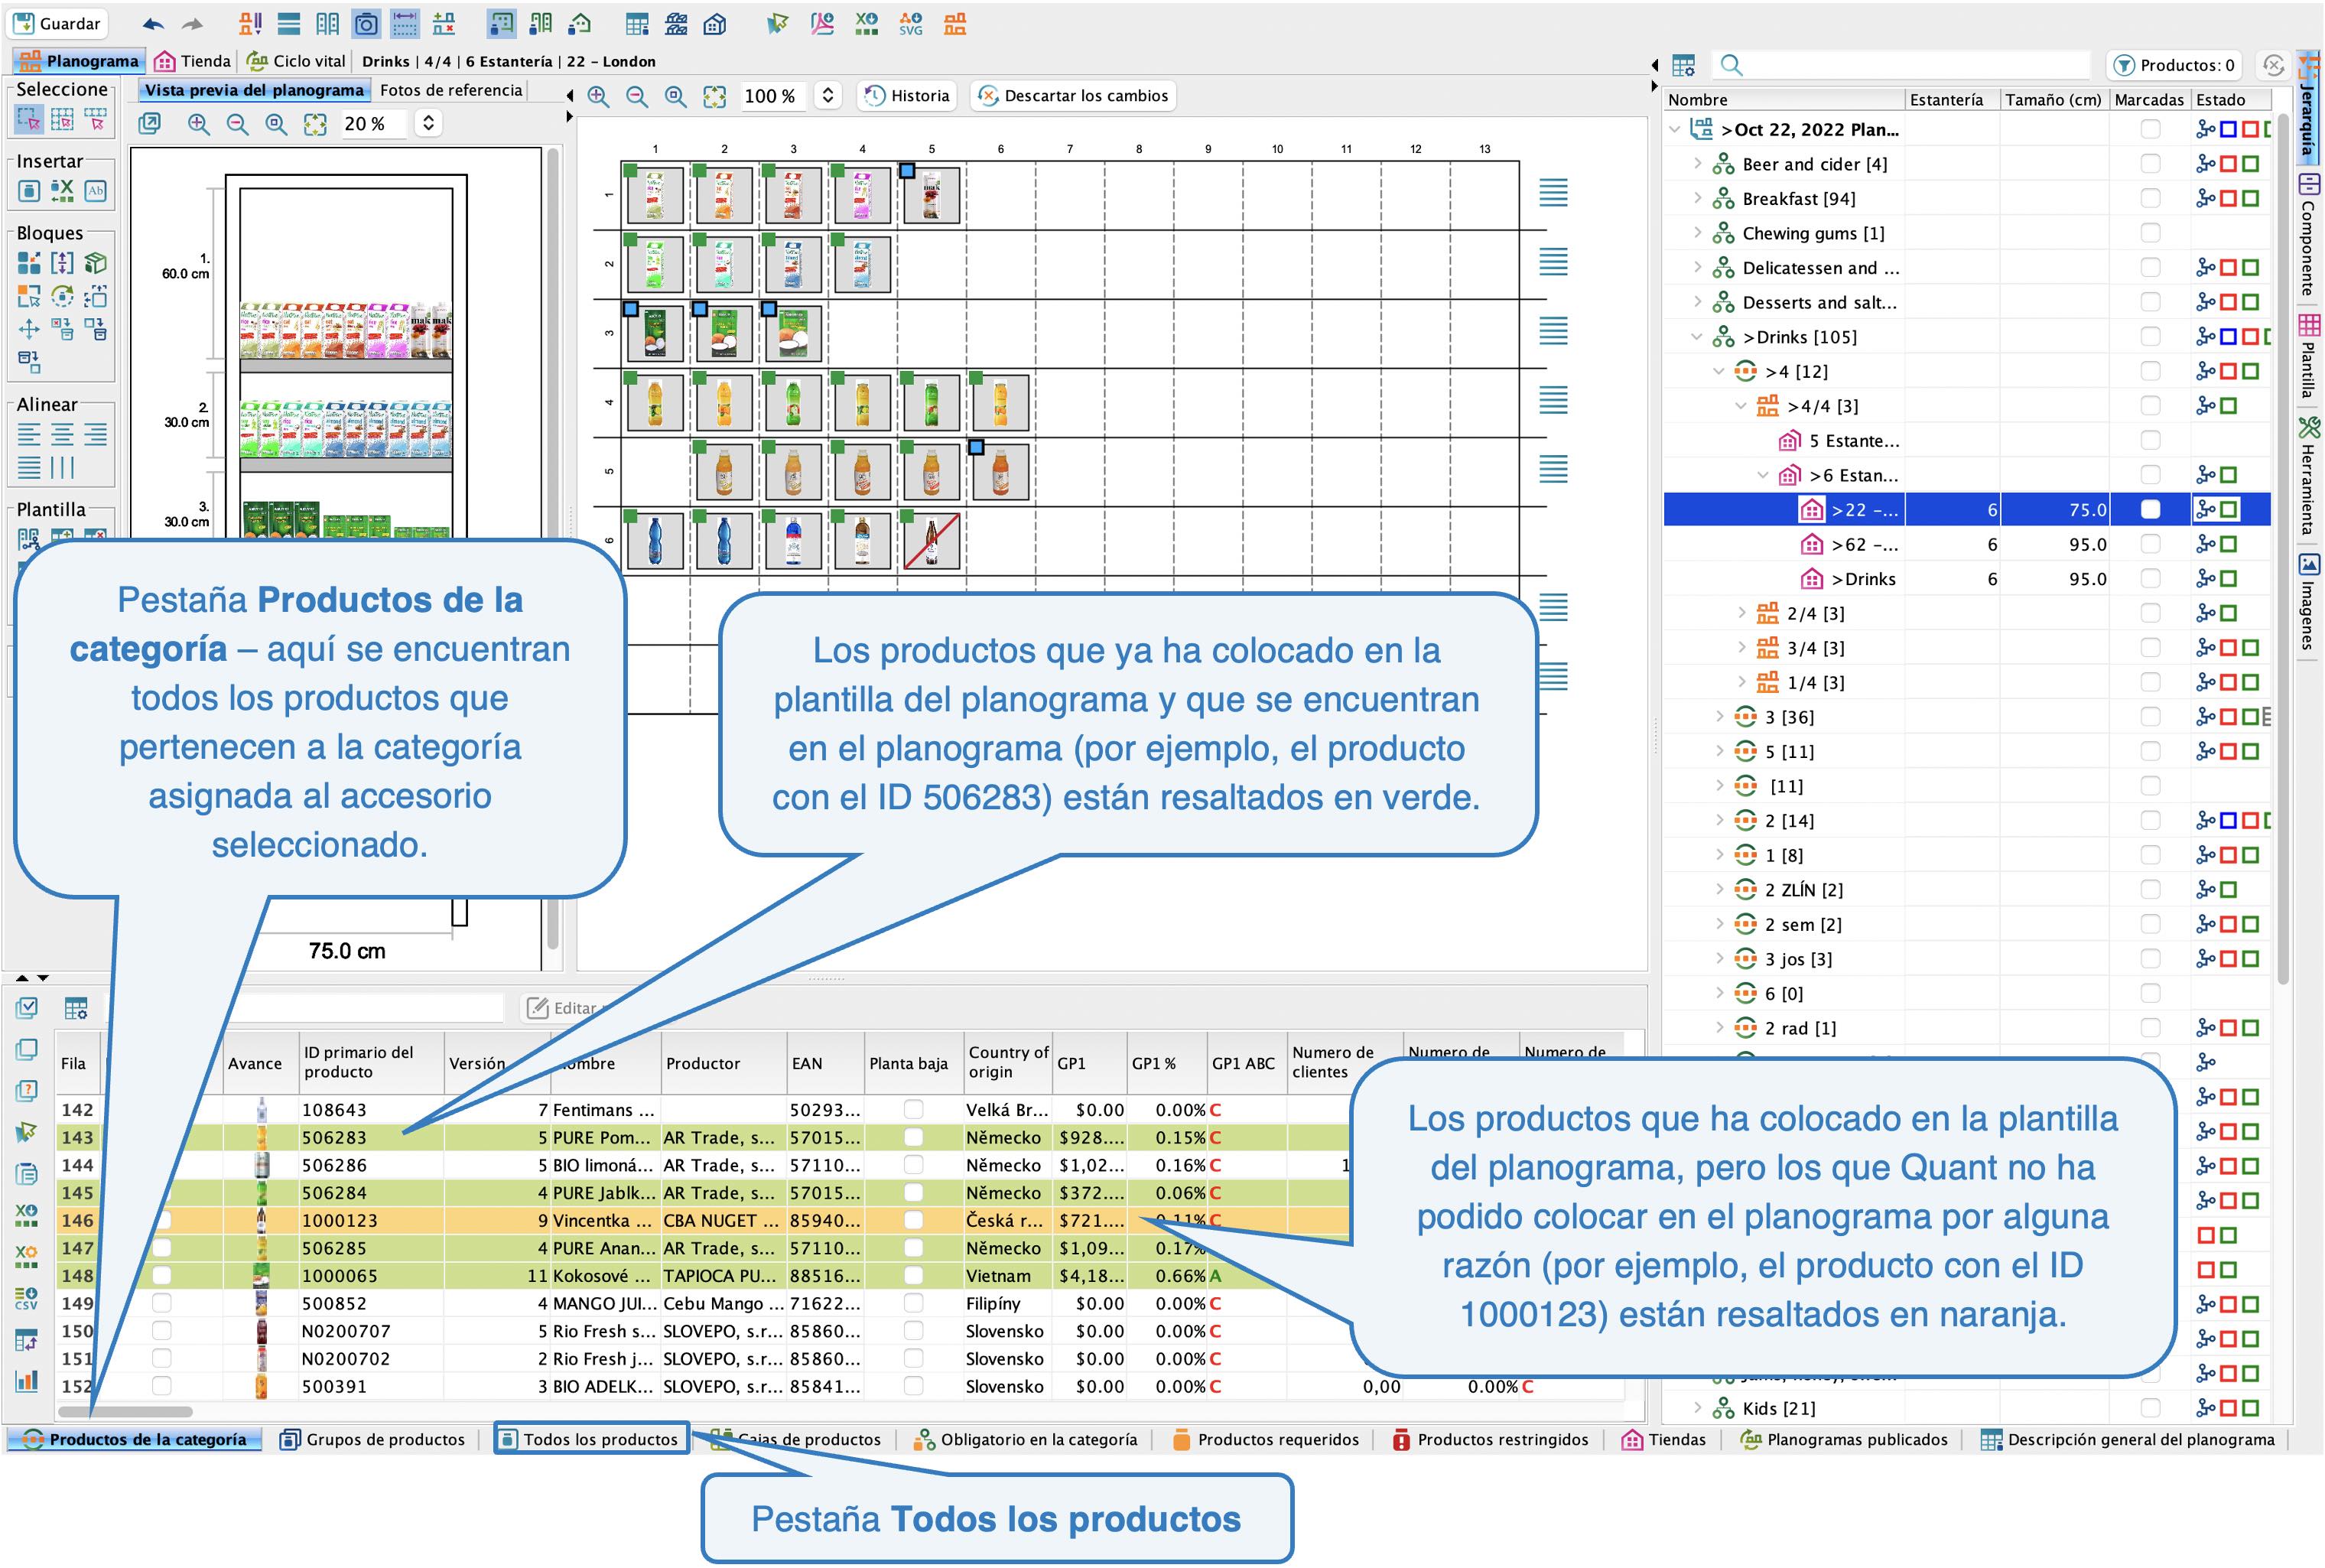
Task: Justify blocks with the Alinear icon
Action: (30, 467)
